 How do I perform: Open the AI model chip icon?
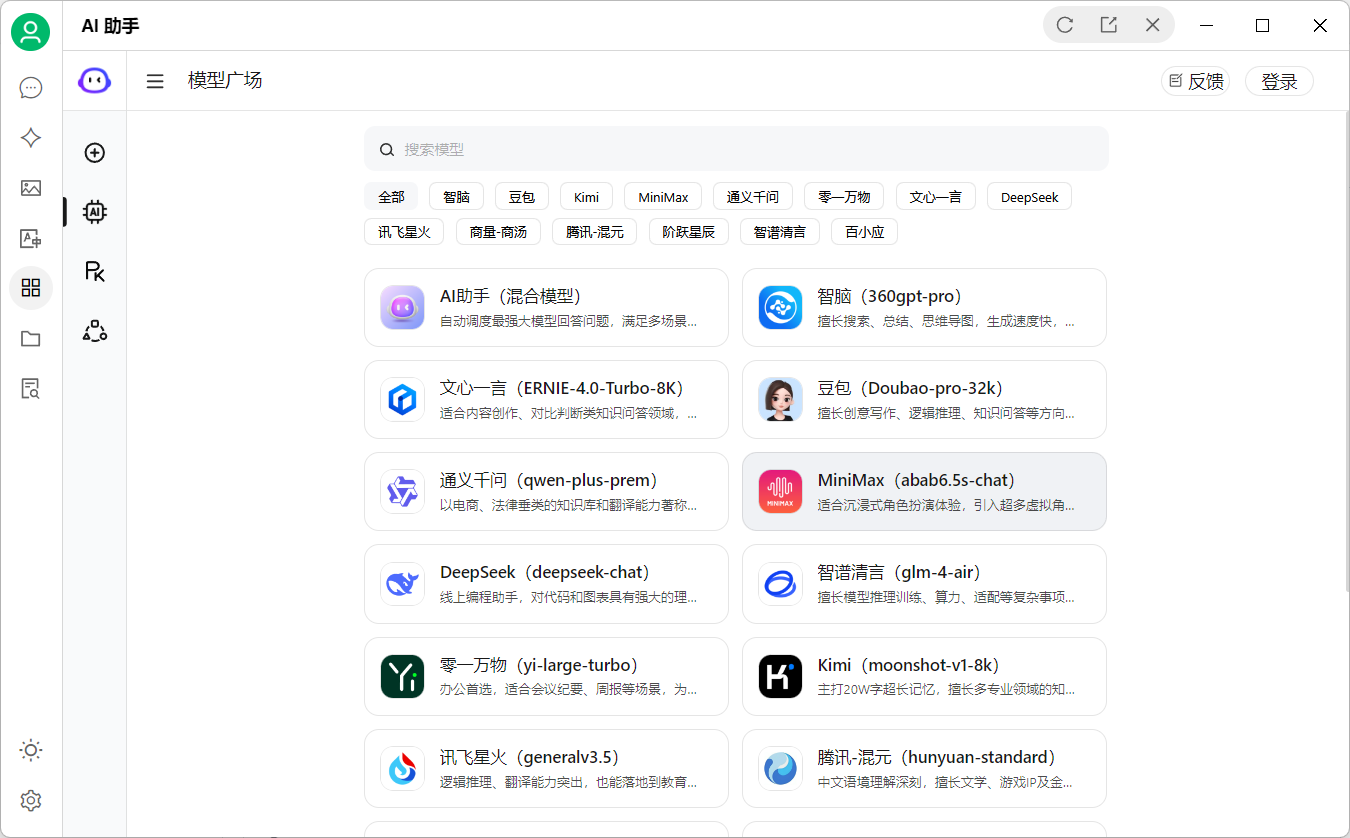(x=93, y=212)
